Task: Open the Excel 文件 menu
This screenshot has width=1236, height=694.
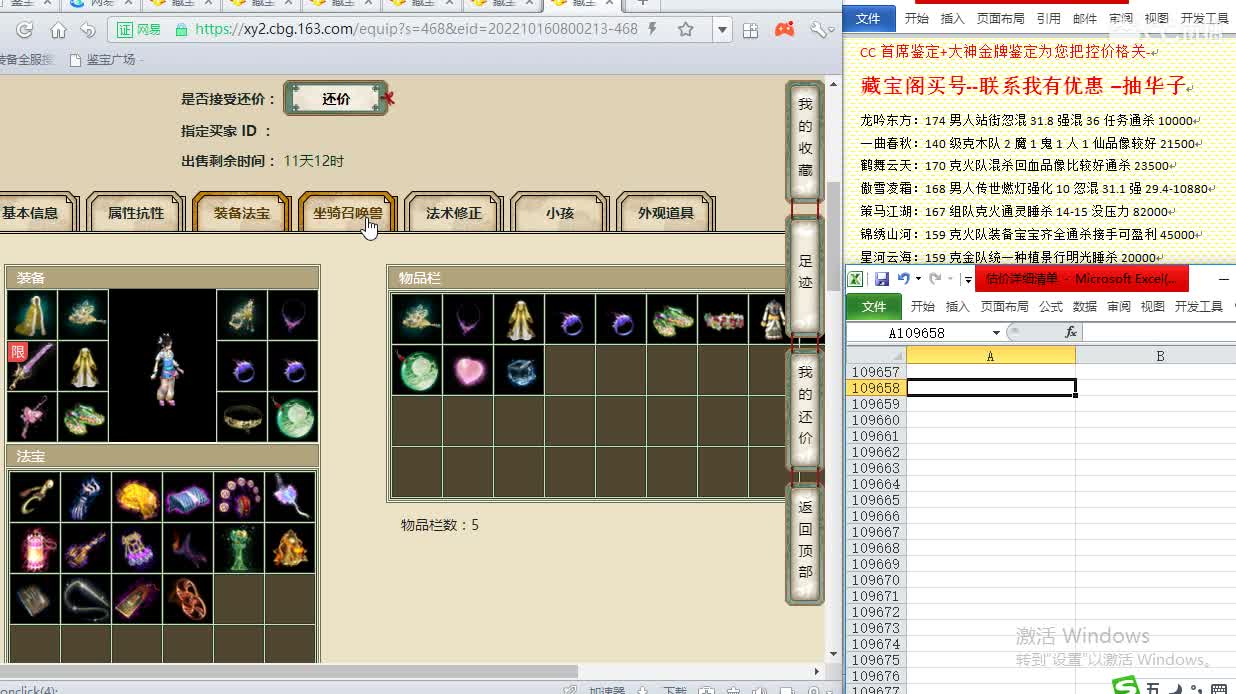Action: pyautogui.click(x=874, y=307)
